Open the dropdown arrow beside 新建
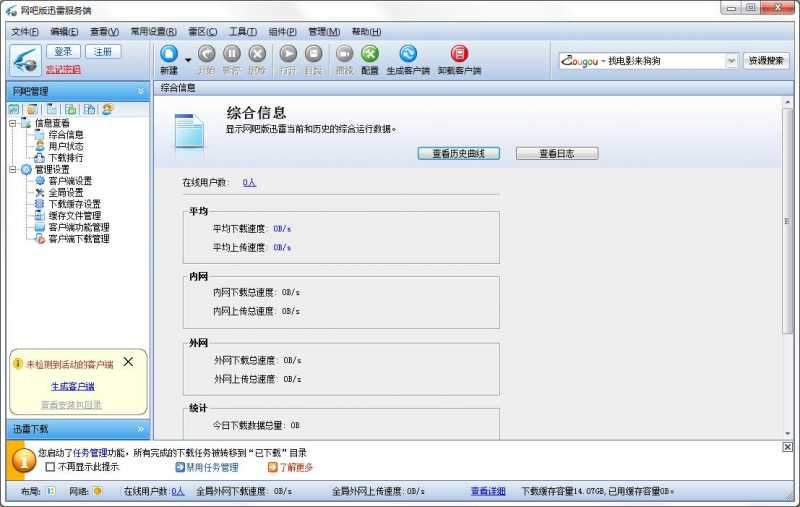This screenshot has width=800, height=507. pyautogui.click(x=188, y=60)
